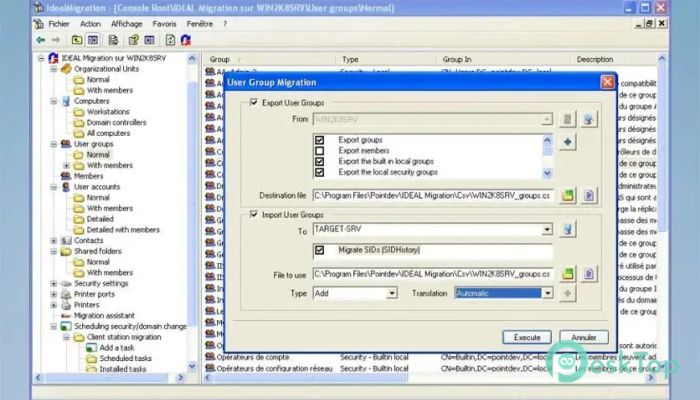
Task: Open the Destination file with document icon
Action: pos(589,196)
